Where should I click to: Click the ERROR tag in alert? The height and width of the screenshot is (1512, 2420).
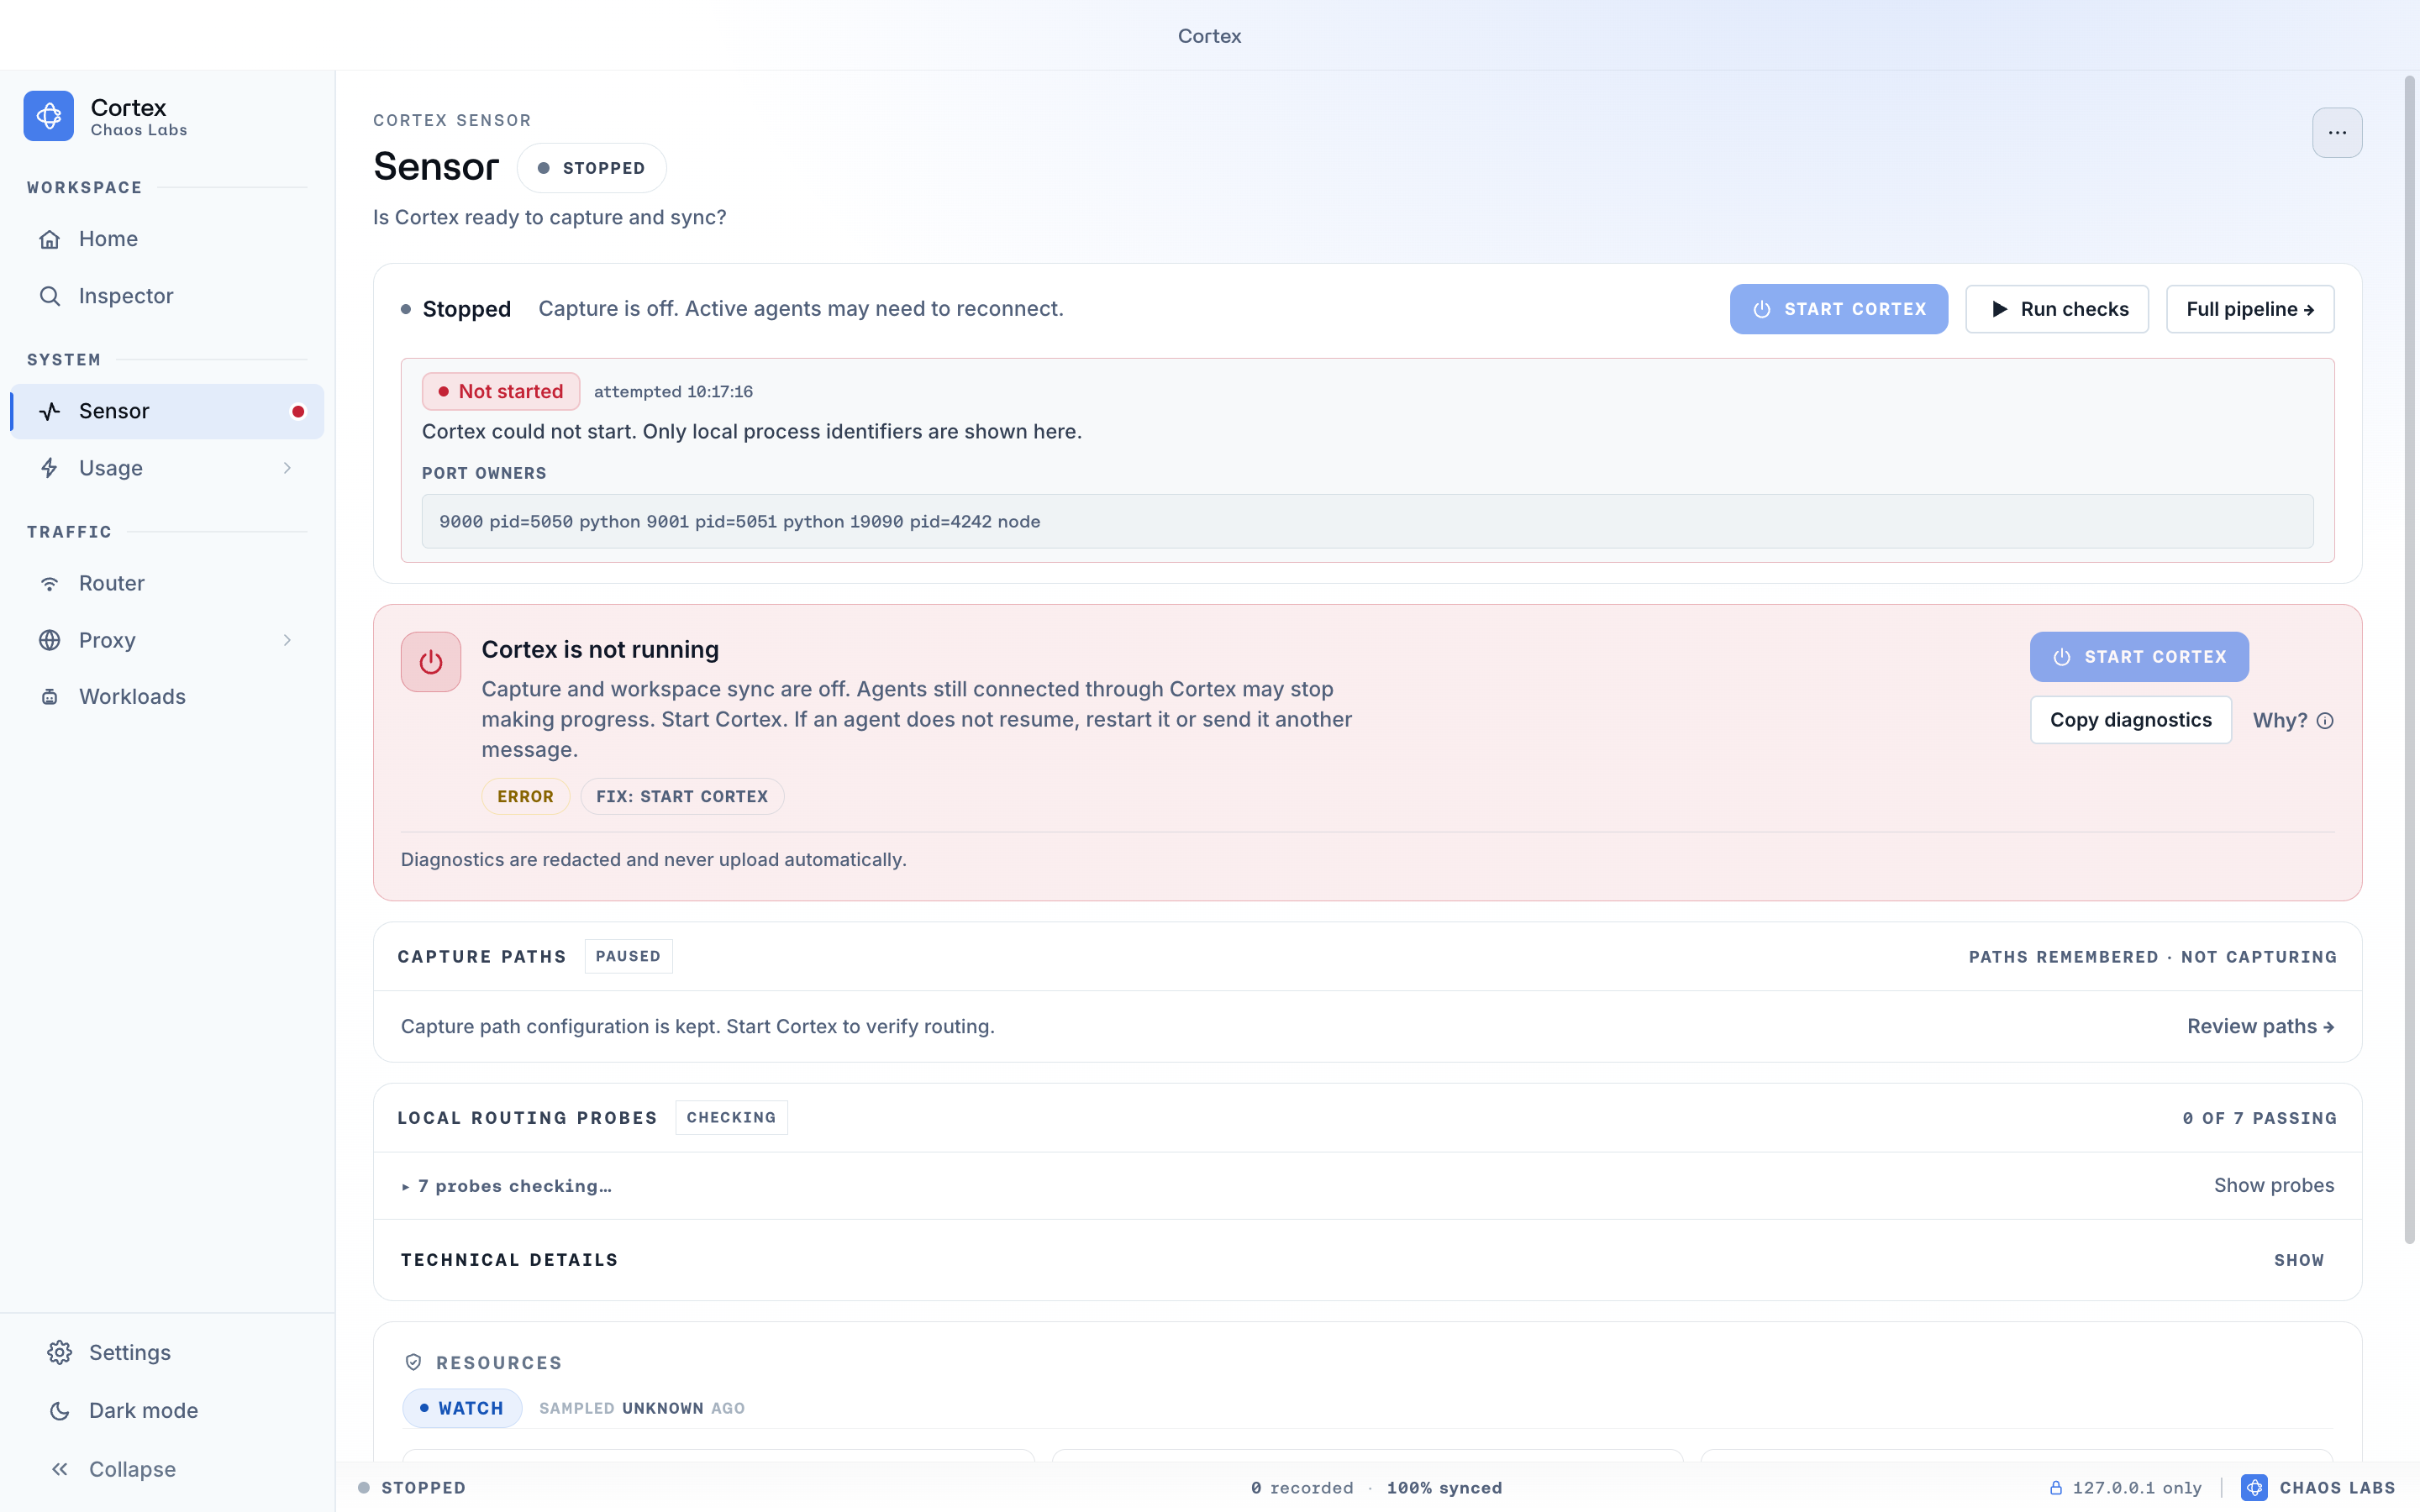[525, 797]
